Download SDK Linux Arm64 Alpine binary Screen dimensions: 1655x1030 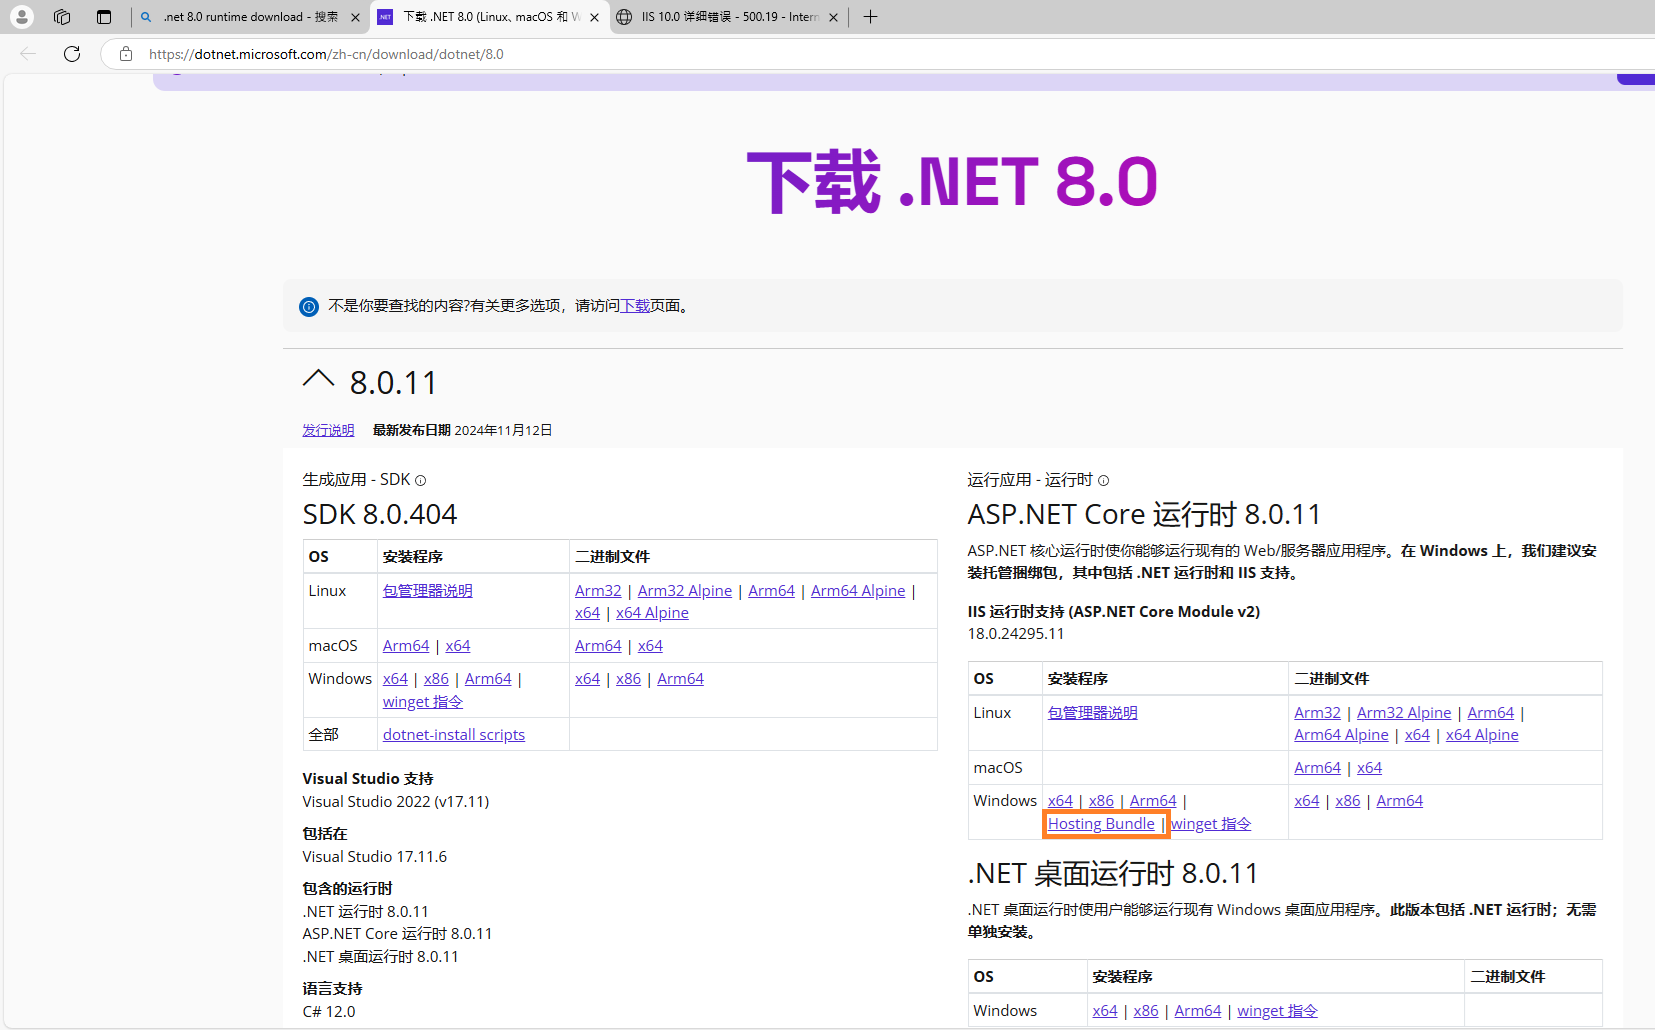point(858,591)
